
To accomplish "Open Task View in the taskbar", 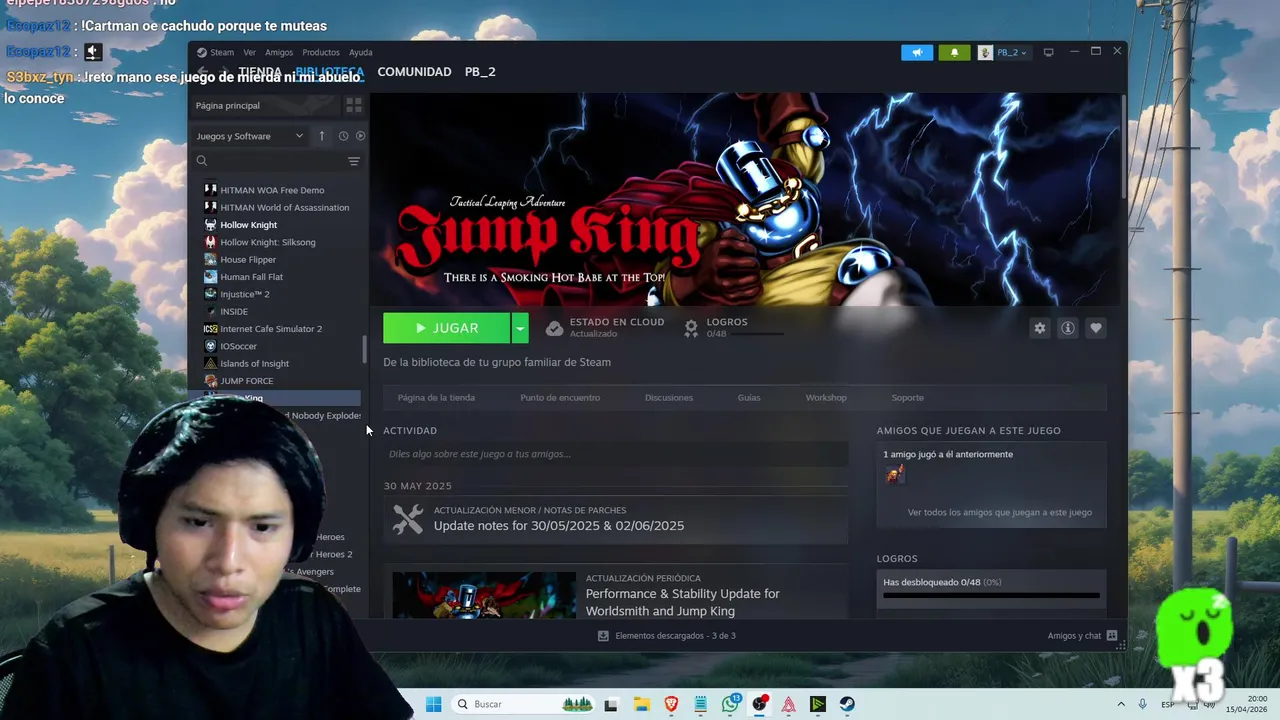I will tap(611, 704).
